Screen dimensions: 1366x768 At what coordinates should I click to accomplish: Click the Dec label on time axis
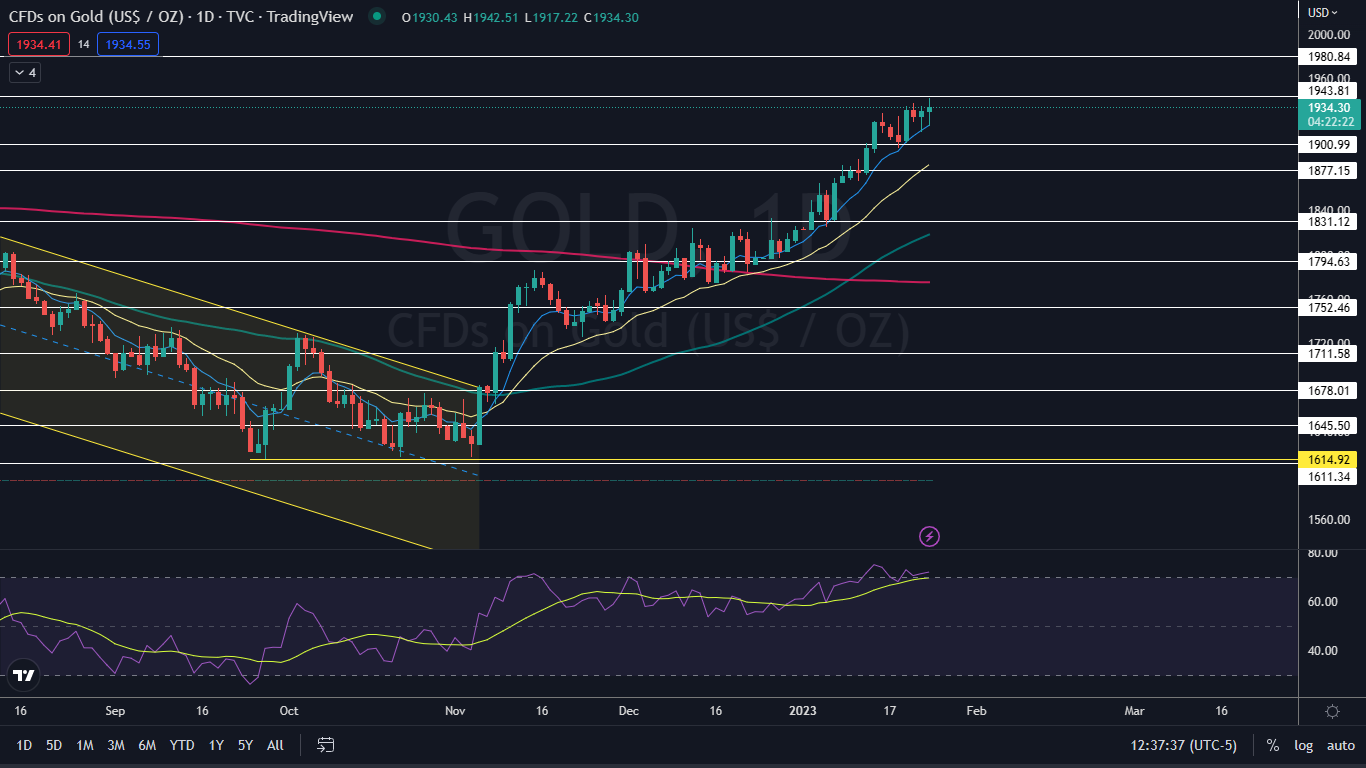point(628,711)
